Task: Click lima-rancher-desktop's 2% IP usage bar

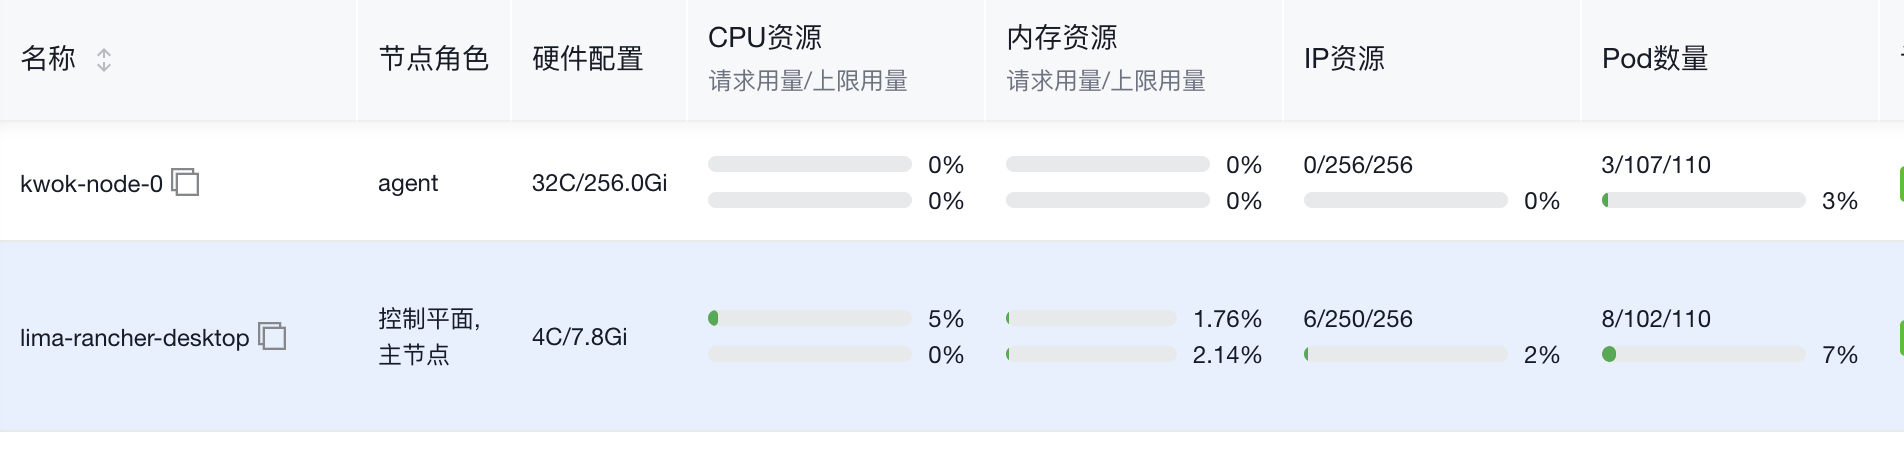Action: pos(1405,354)
